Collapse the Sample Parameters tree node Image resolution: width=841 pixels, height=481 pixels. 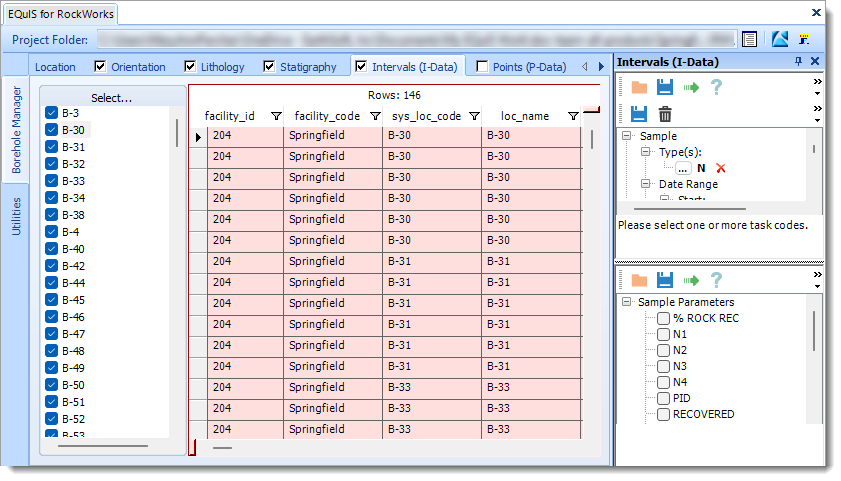pos(626,302)
